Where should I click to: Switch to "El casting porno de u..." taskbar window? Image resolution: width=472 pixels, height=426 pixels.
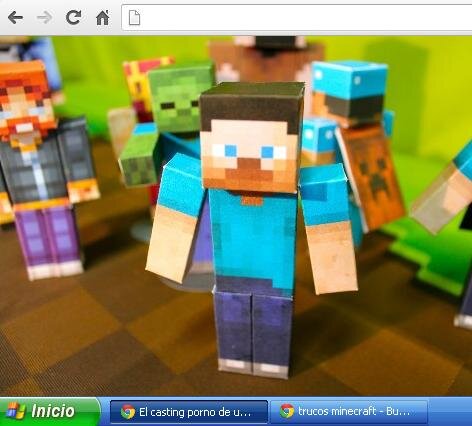click(x=189, y=412)
